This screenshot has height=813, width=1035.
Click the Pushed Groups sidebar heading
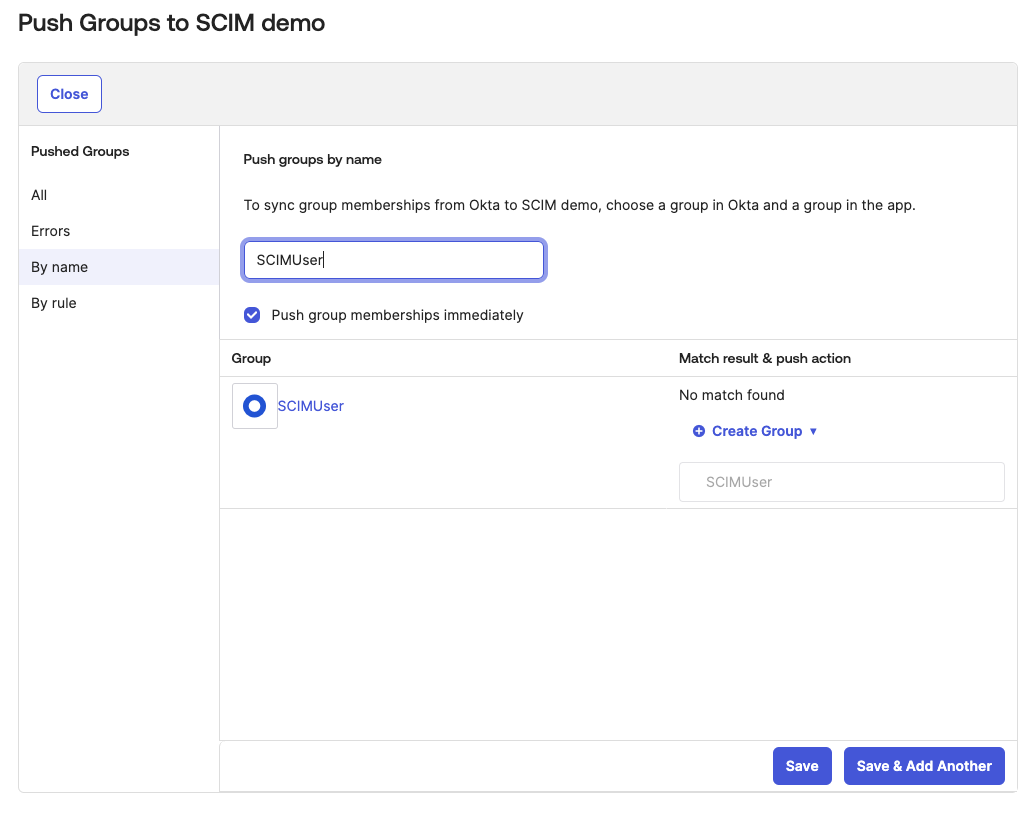(80, 152)
